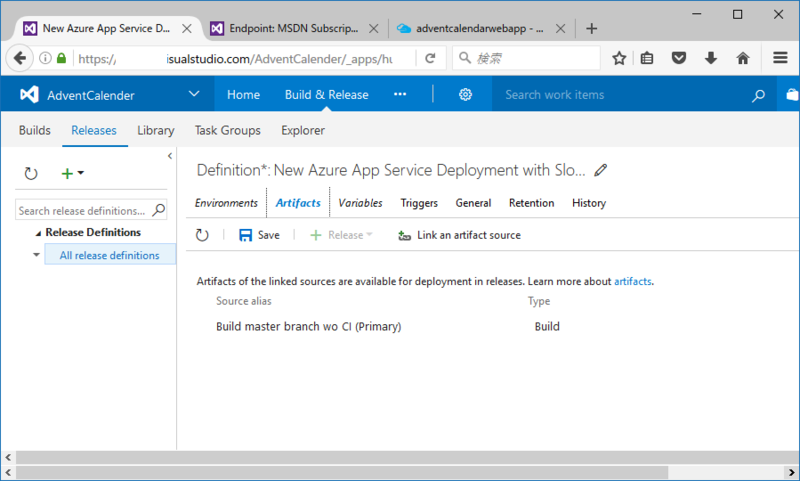The image size is (800, 481).
Task: Open Firefox hamburger menu
Action: [779, 58]
